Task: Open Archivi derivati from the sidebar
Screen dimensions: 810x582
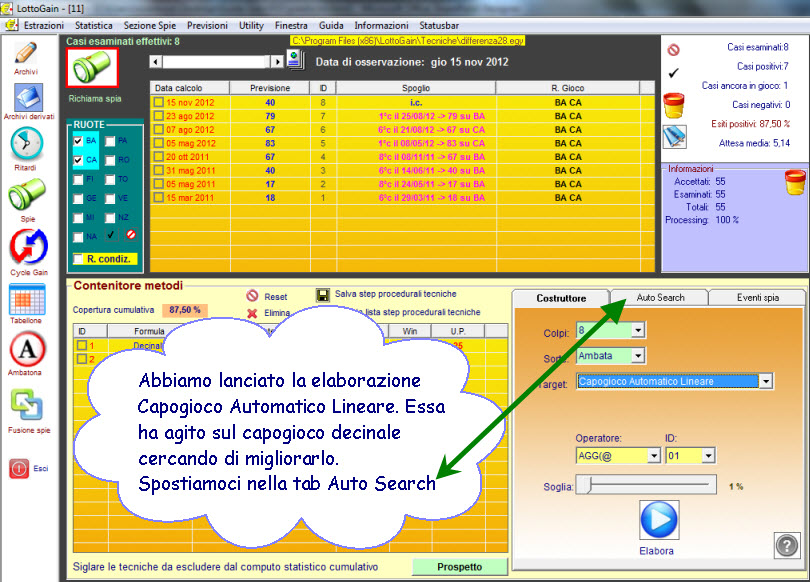Action: tap(28, 97)
